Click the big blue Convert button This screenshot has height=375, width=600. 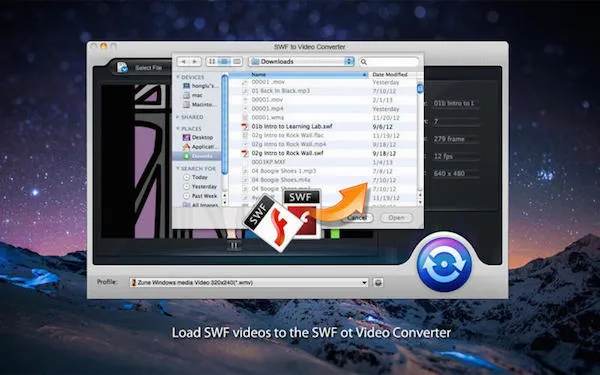click(x=444, y=264)
